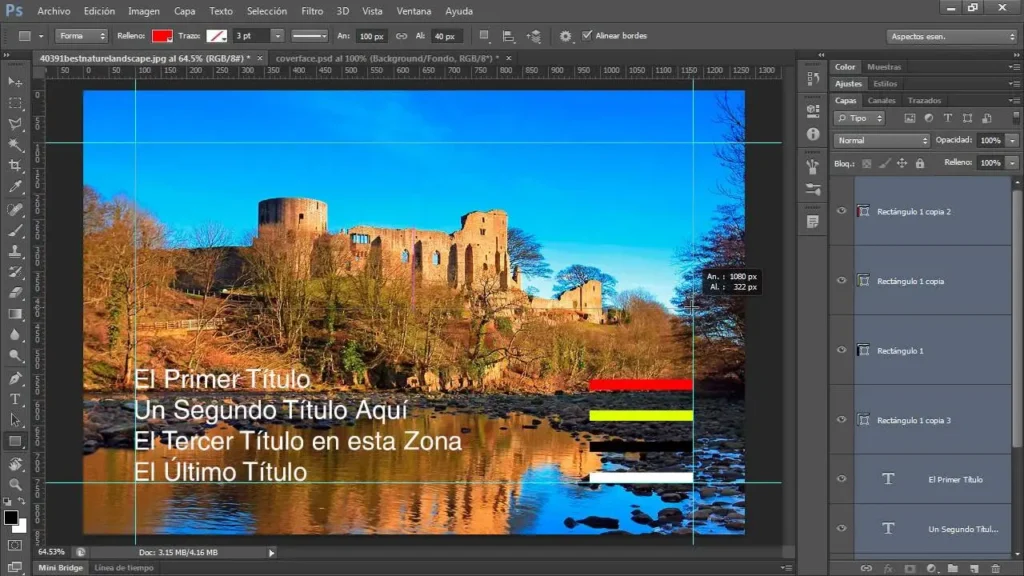
Task: Open the tool preset picker arrow
Action: [40, 37]
